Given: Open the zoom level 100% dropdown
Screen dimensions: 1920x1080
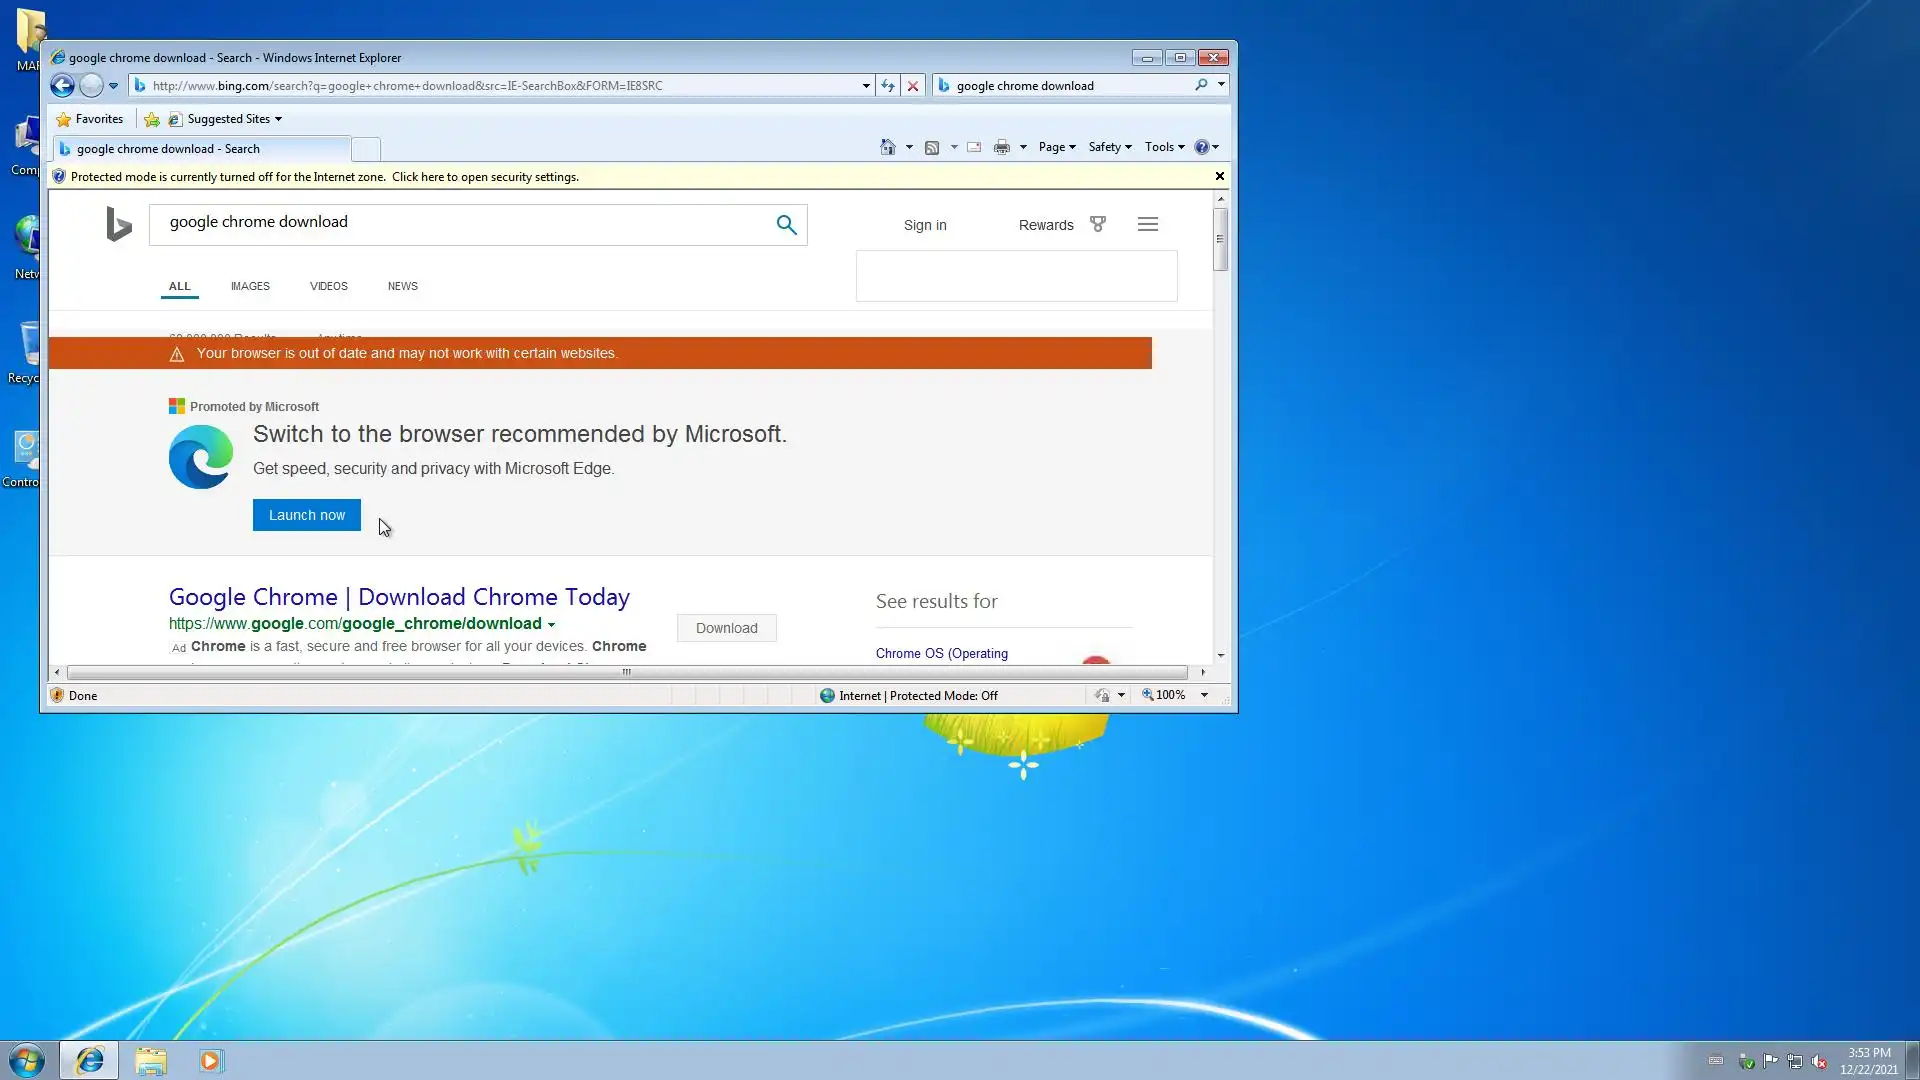Looking at the screenshot, I should click(1204, 695).
